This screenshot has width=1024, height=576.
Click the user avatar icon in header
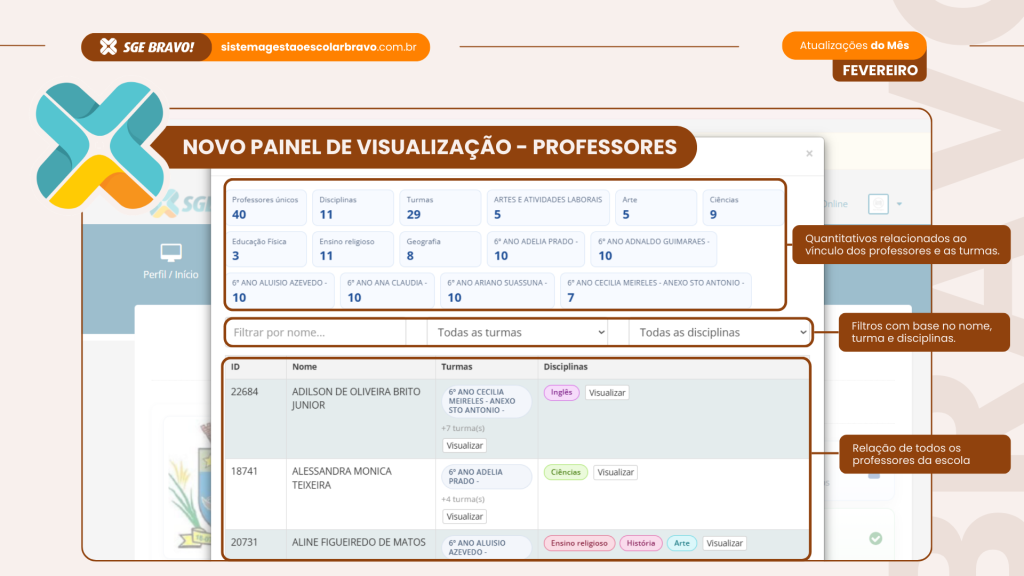[877, 203]
